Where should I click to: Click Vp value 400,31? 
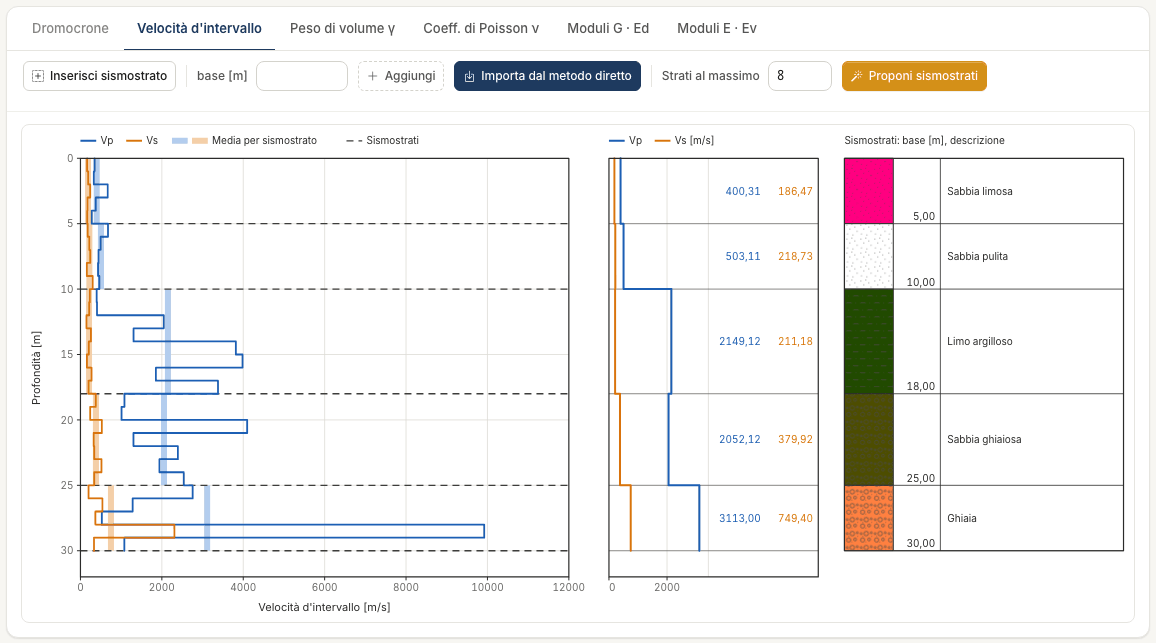pyautogui.click(x=742, y=191)
